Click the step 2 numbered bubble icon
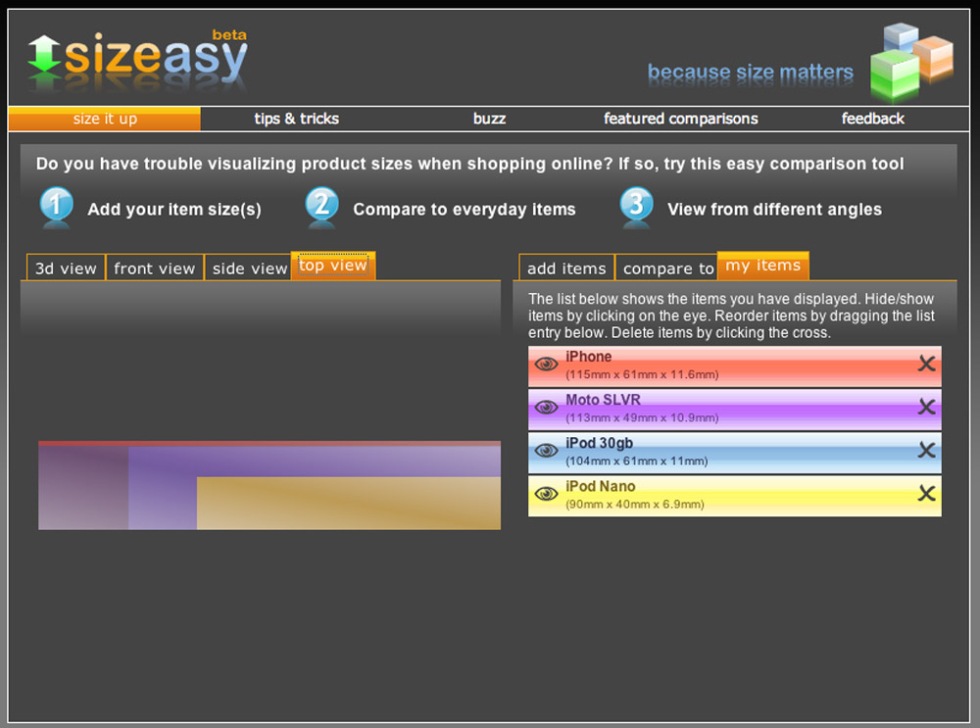This screenshot has width=980, height=728. click(x=321, y=206)
